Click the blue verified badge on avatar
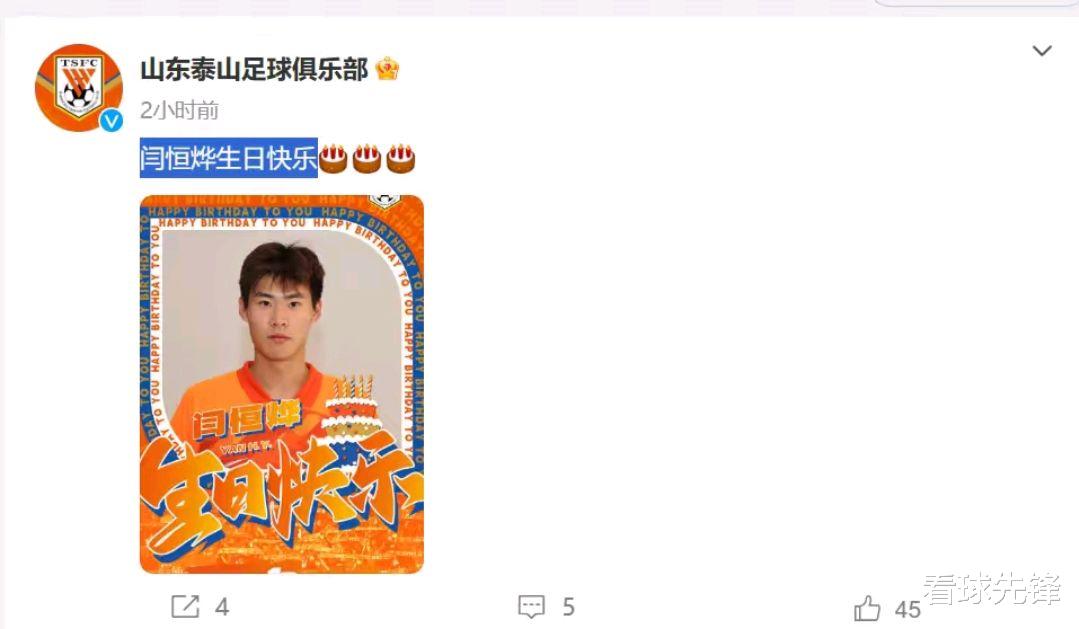The width and height of the screenshot is (1079, 629). point(111,120)
